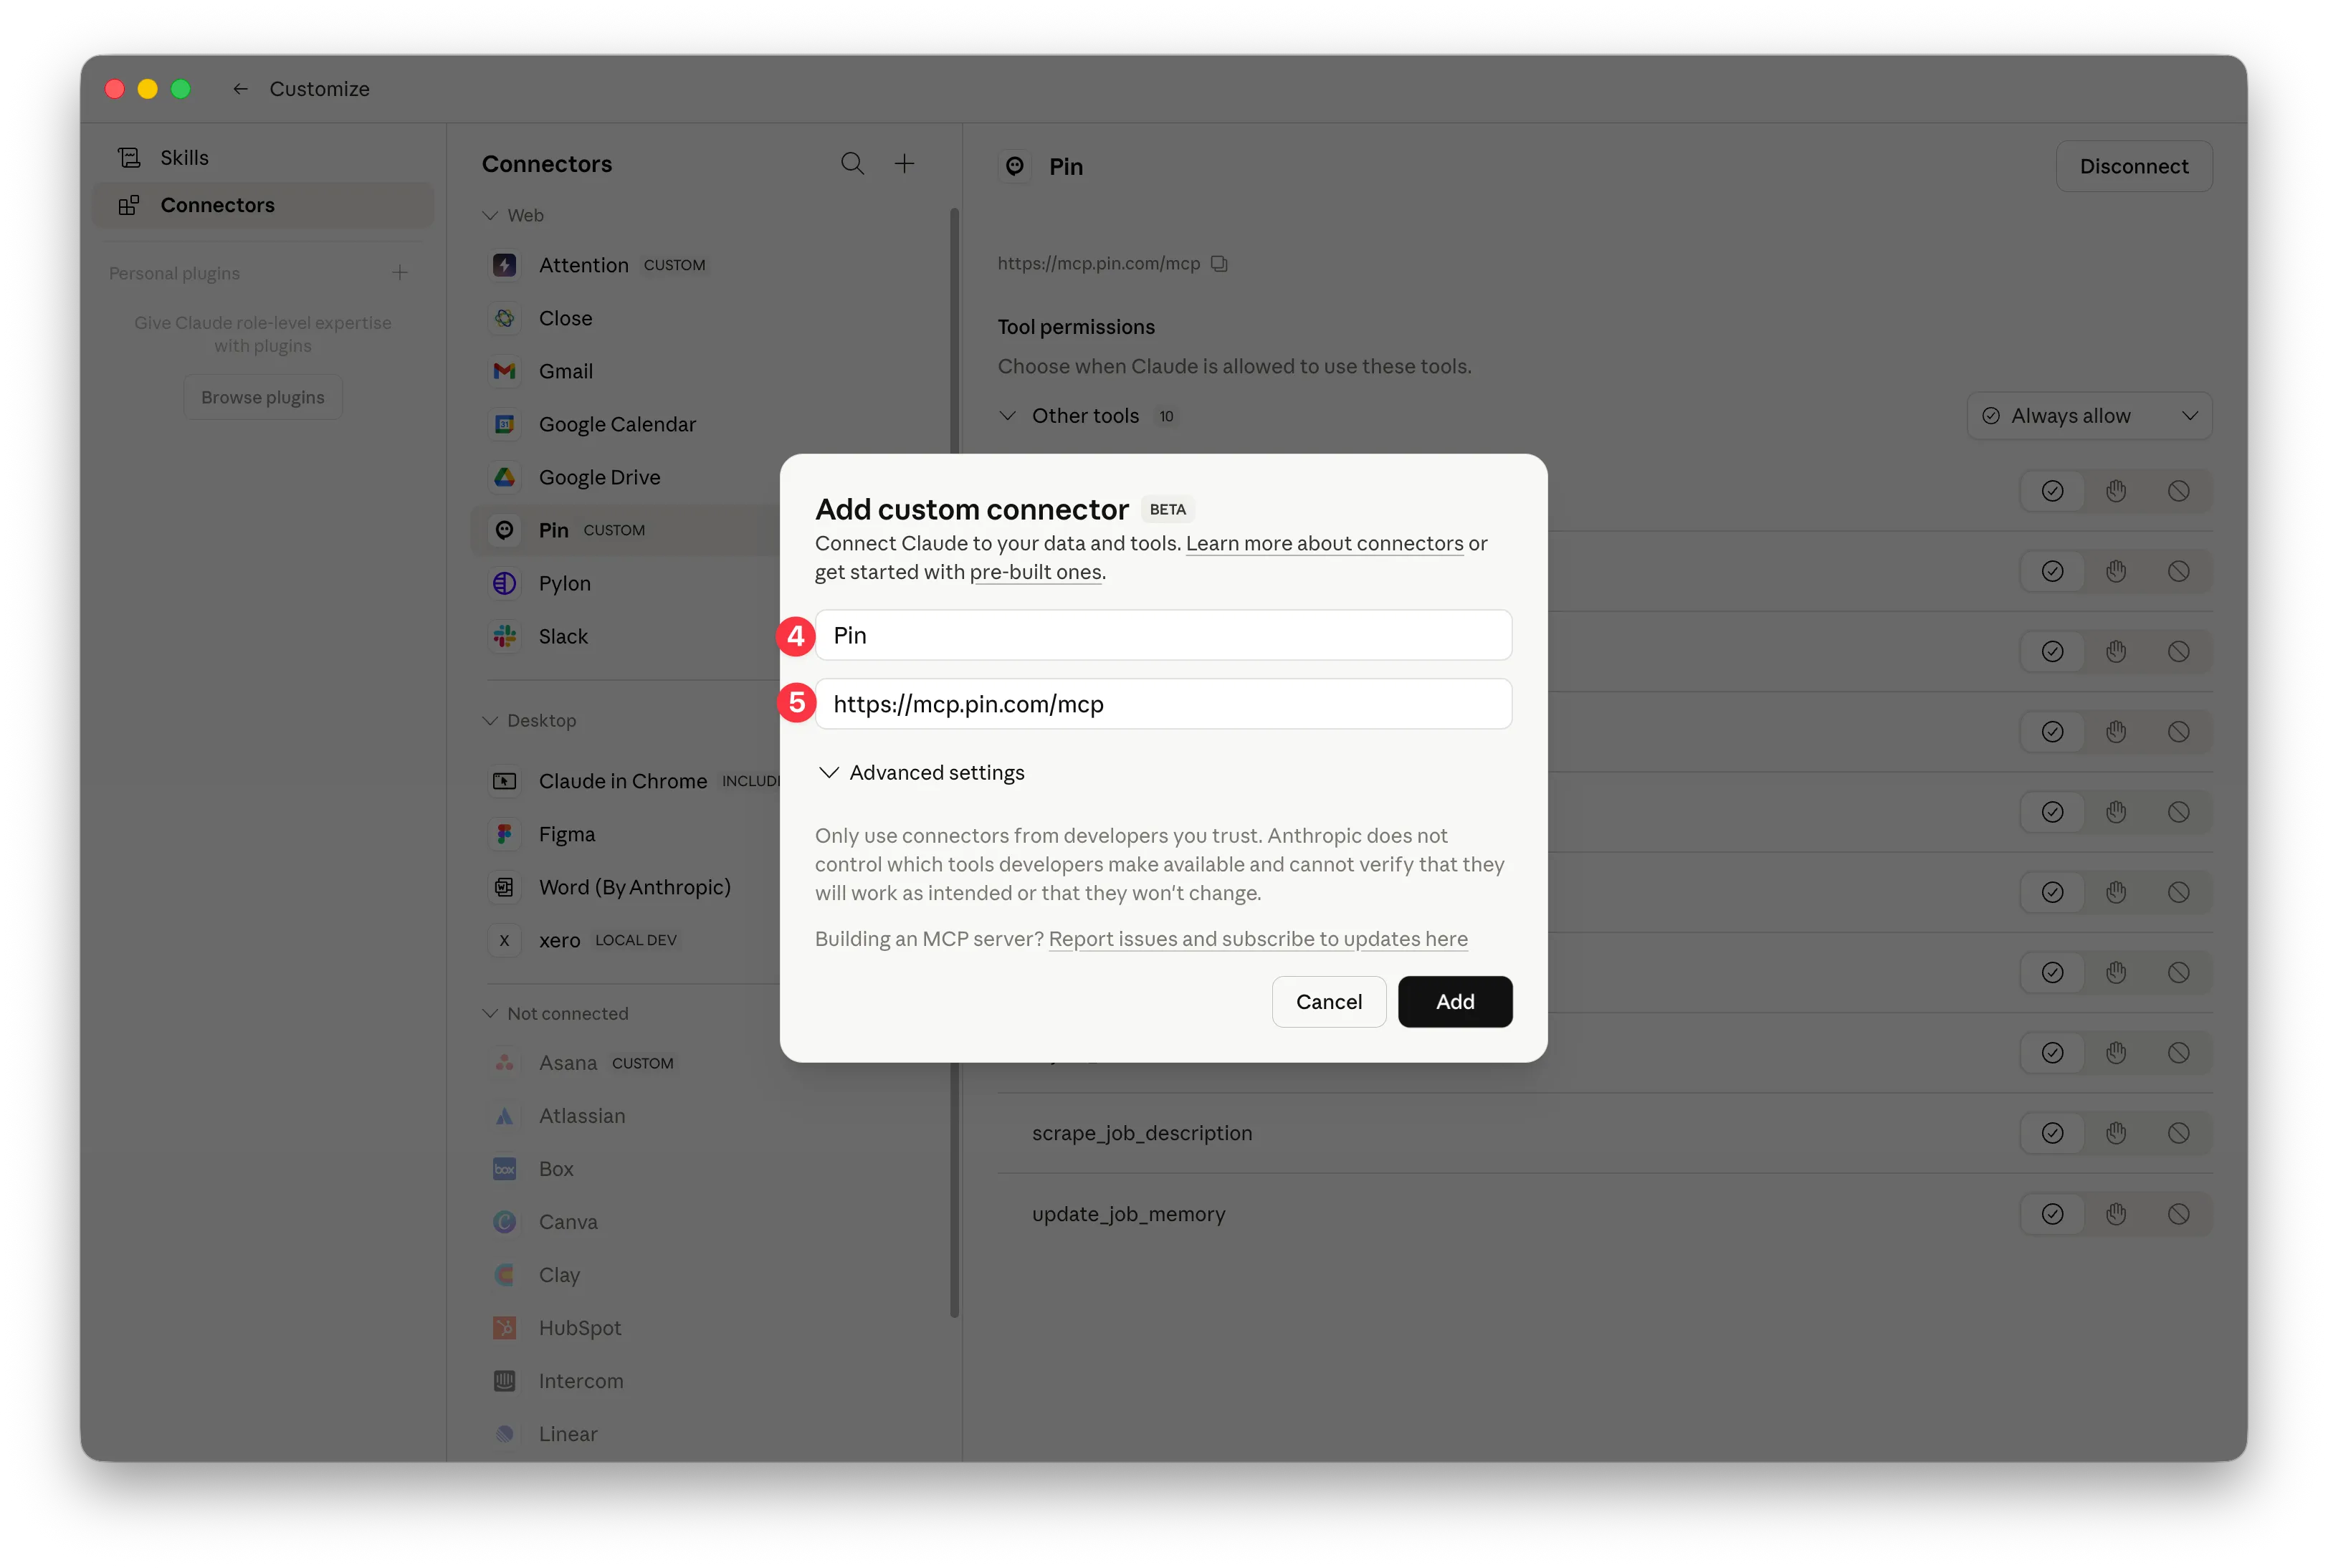Click the Disconnect button for Pin
Screen dimensions: 2328x1568
point(2134,166)
